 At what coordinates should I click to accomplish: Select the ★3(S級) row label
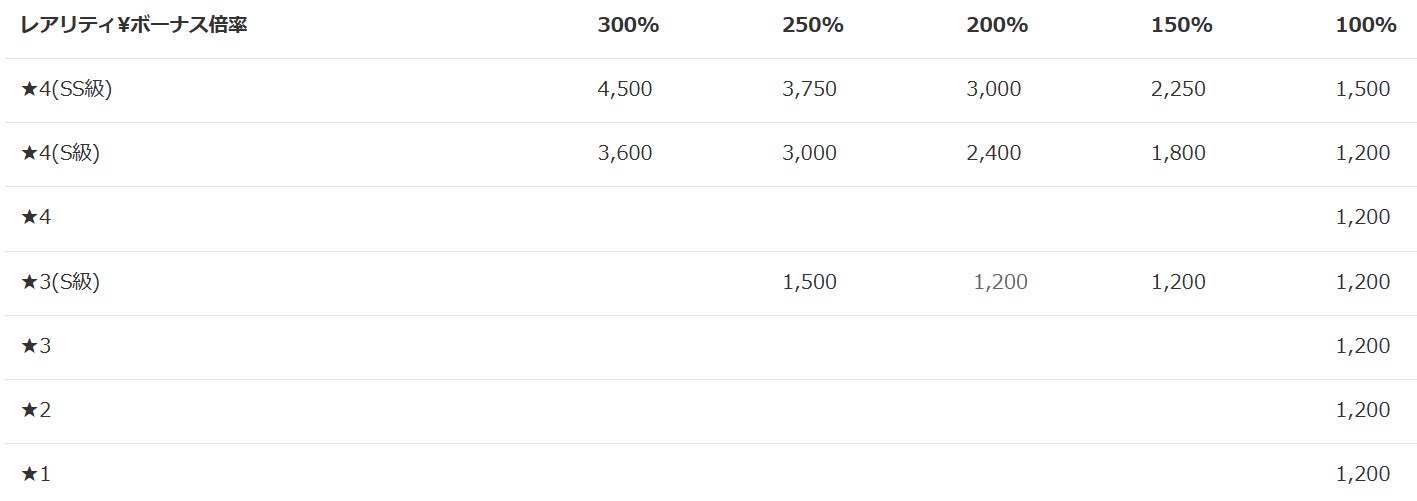point(60,282)
